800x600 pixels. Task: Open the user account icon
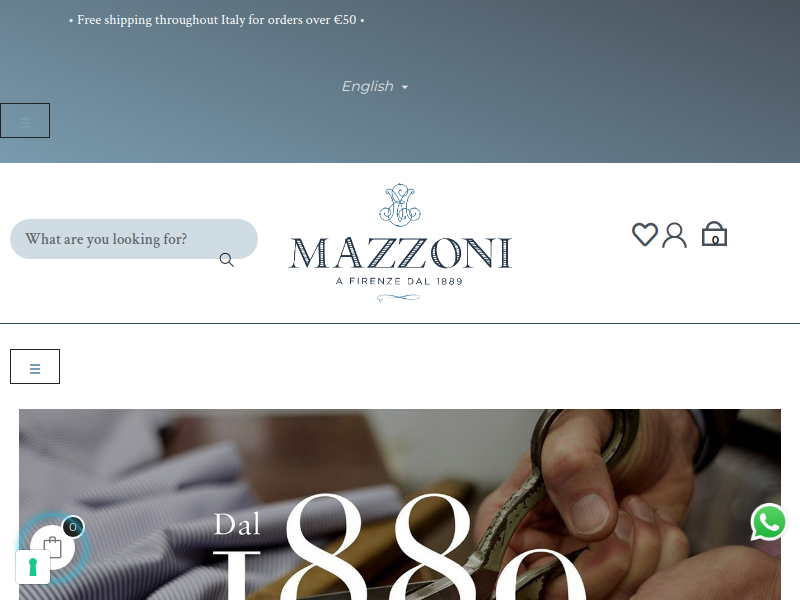(674, 235)
